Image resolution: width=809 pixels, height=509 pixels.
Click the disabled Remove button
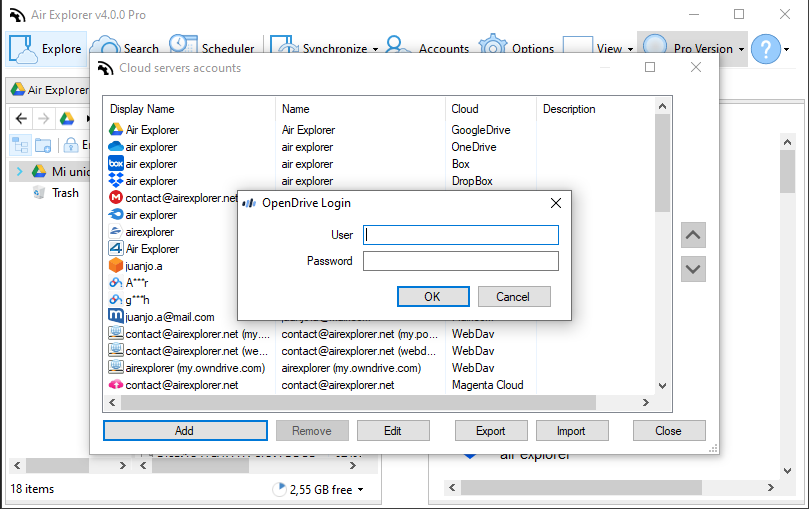pos(312,431)
